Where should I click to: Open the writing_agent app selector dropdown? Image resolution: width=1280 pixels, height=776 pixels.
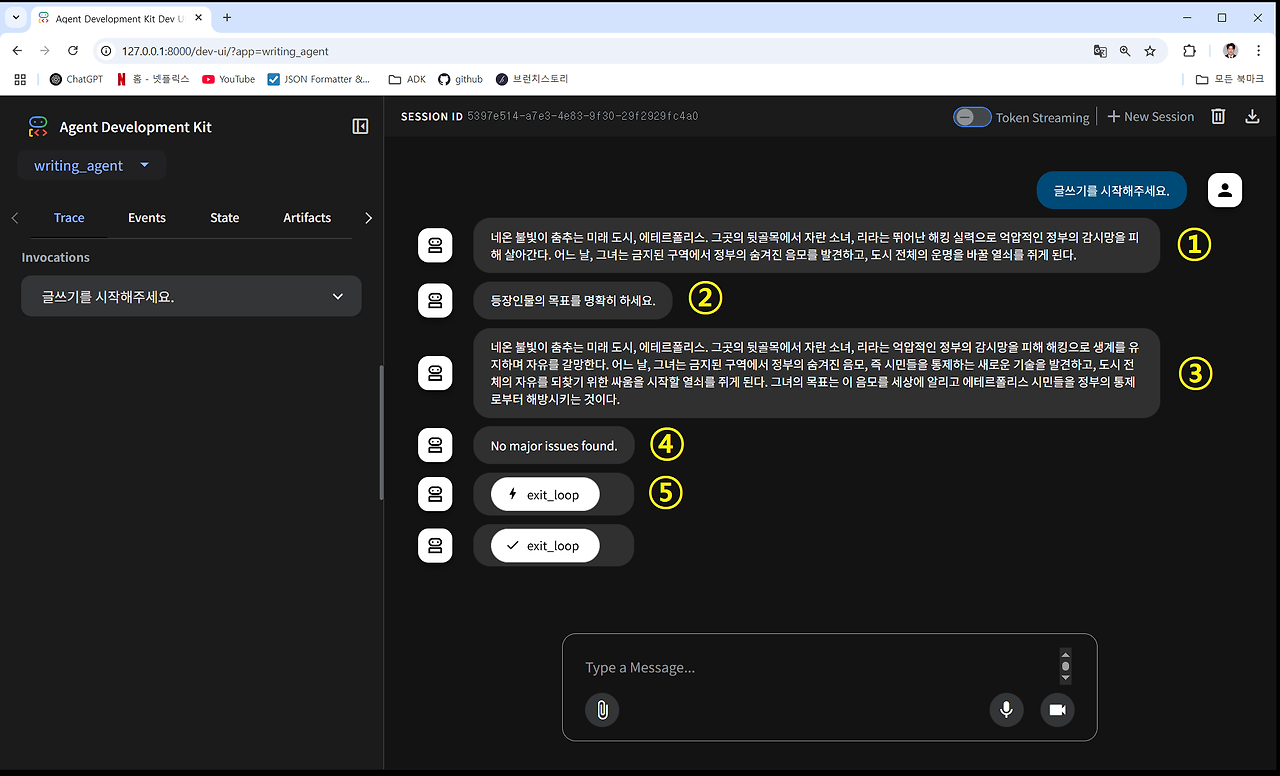coord(92,166)
